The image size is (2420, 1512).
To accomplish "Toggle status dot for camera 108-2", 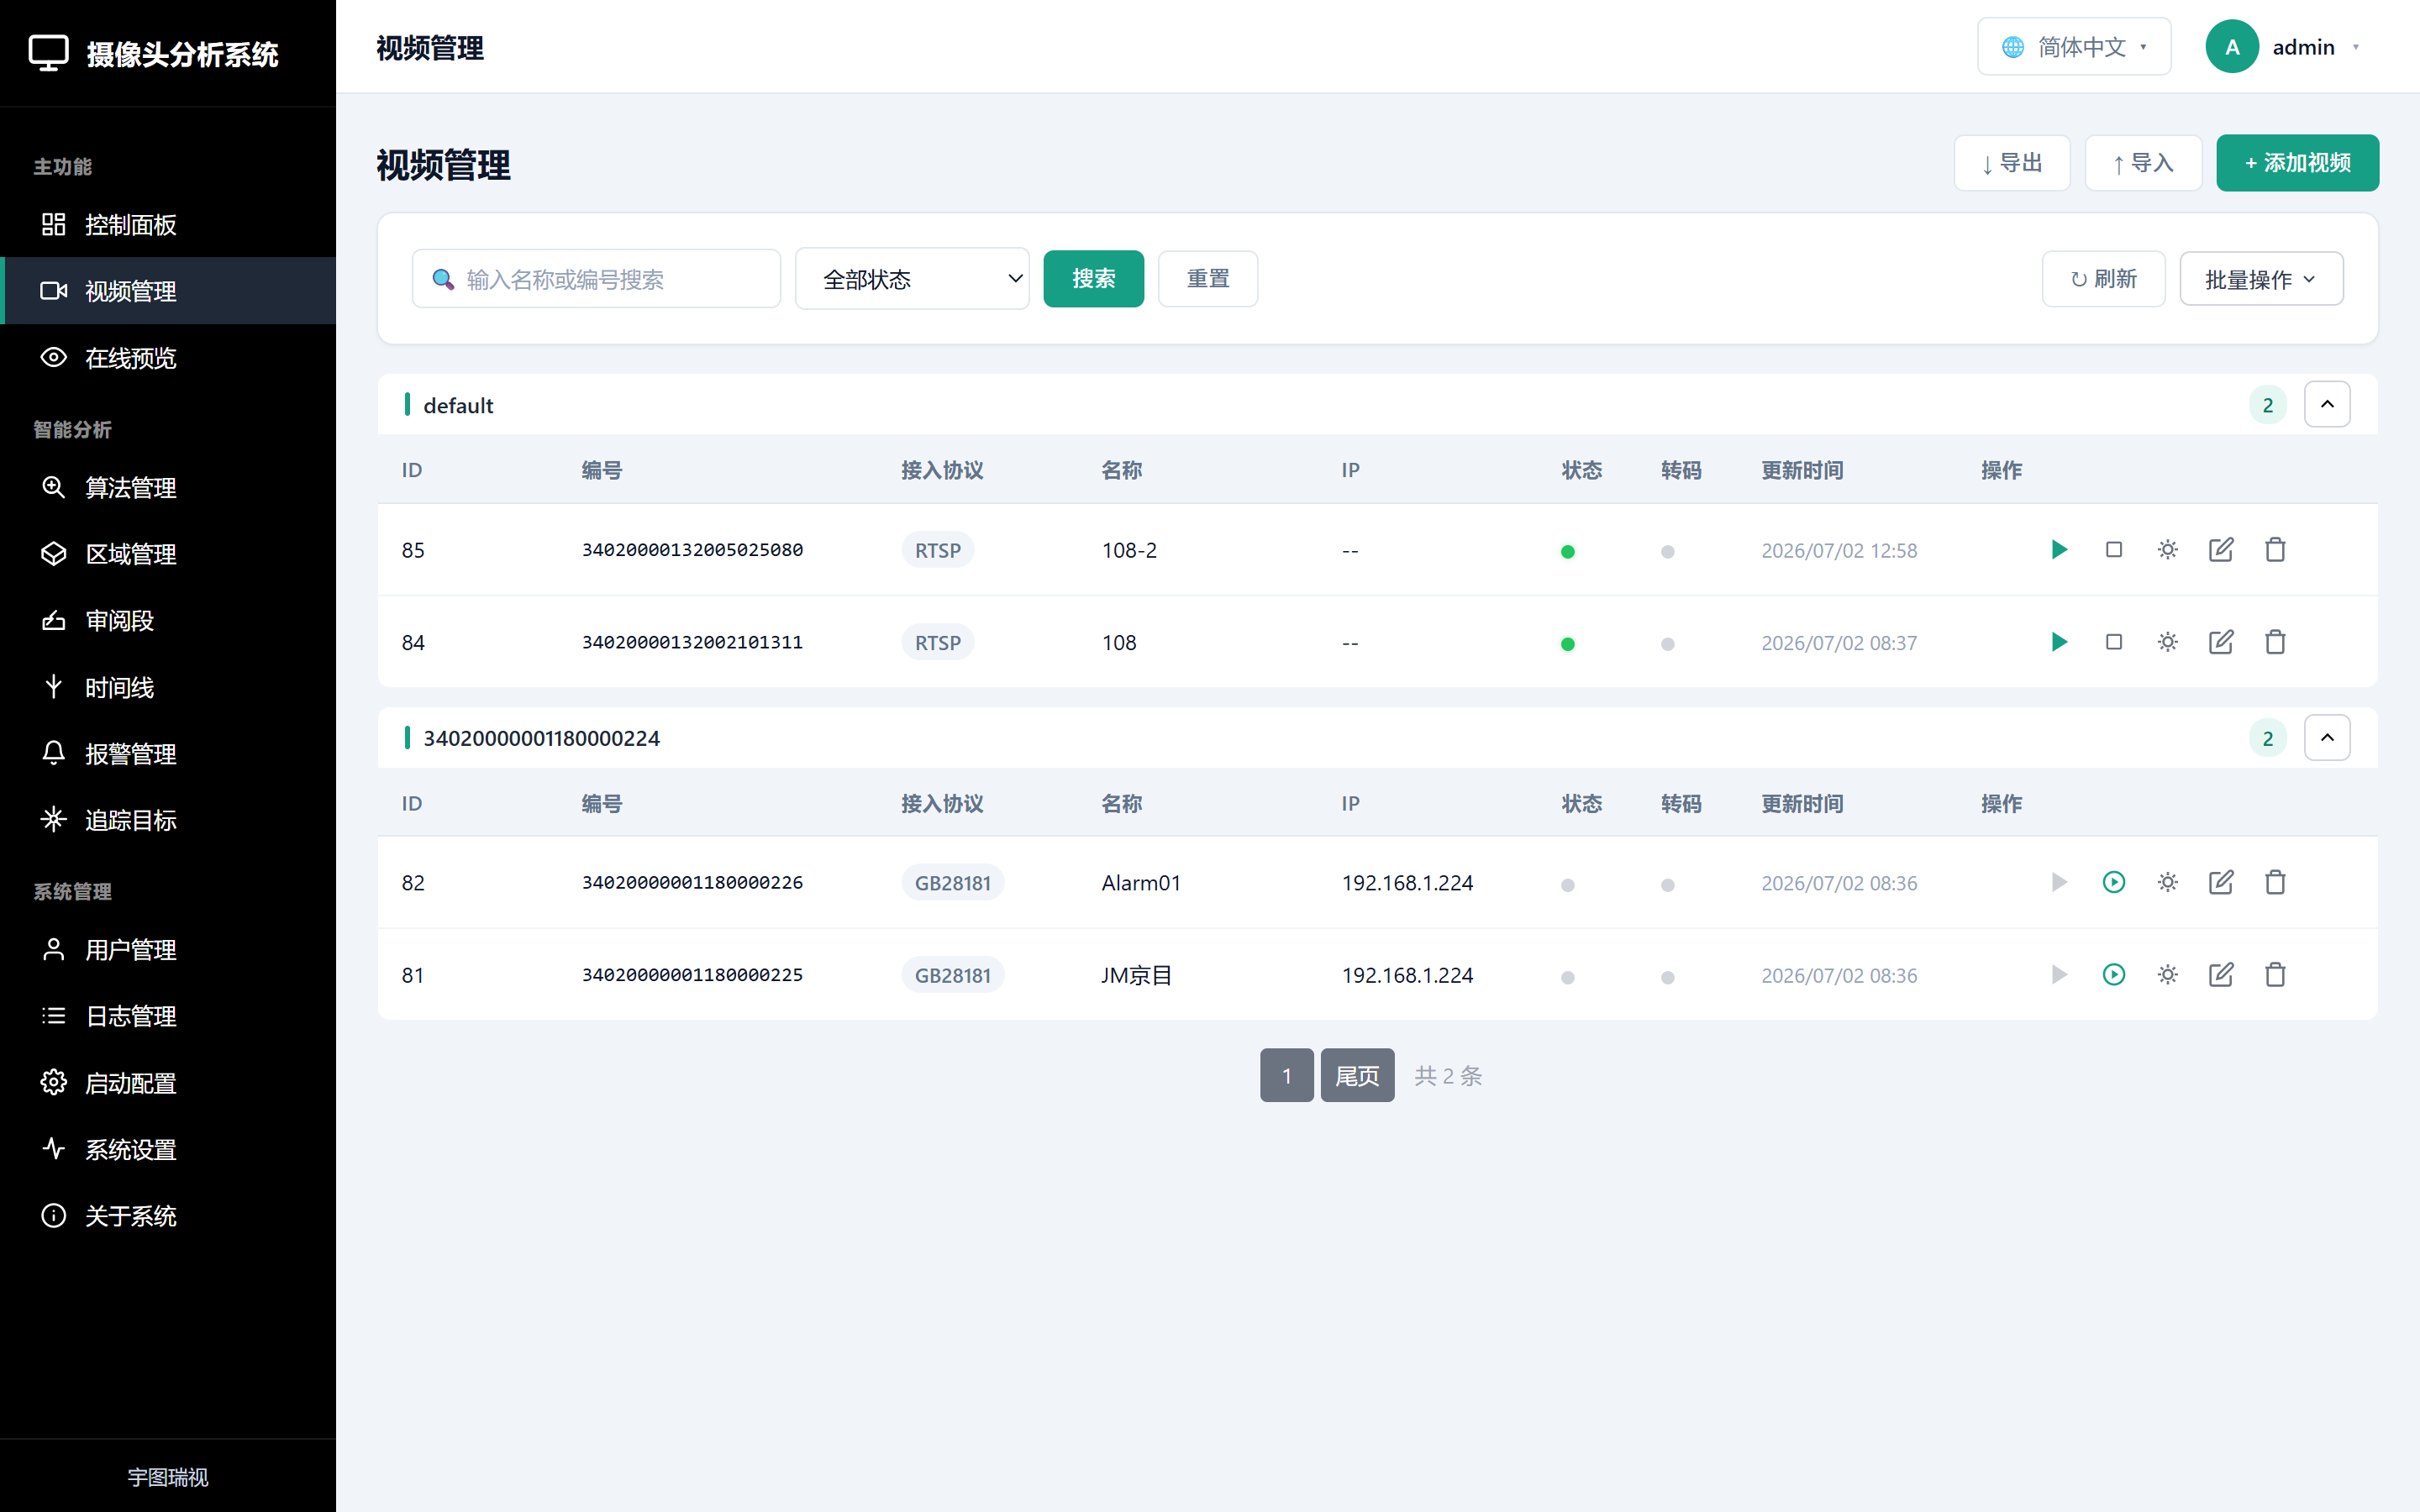I will tap(1567, 551).
